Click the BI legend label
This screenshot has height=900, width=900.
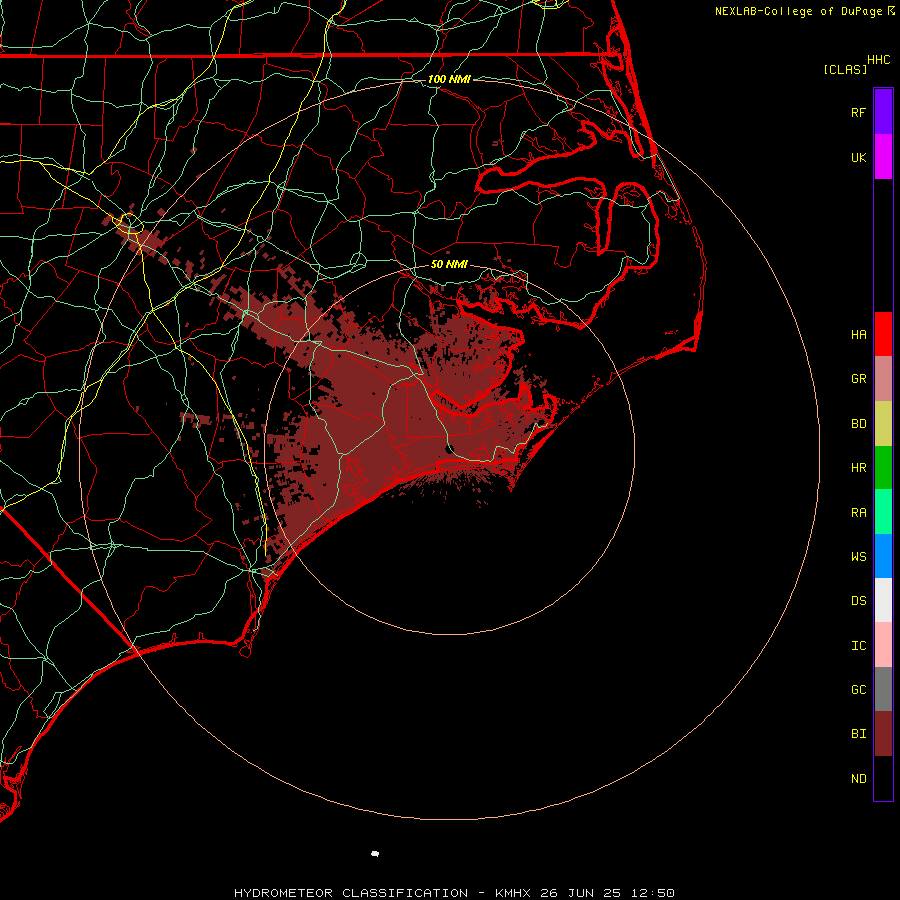pyautogui.click(x=858, y=734)
